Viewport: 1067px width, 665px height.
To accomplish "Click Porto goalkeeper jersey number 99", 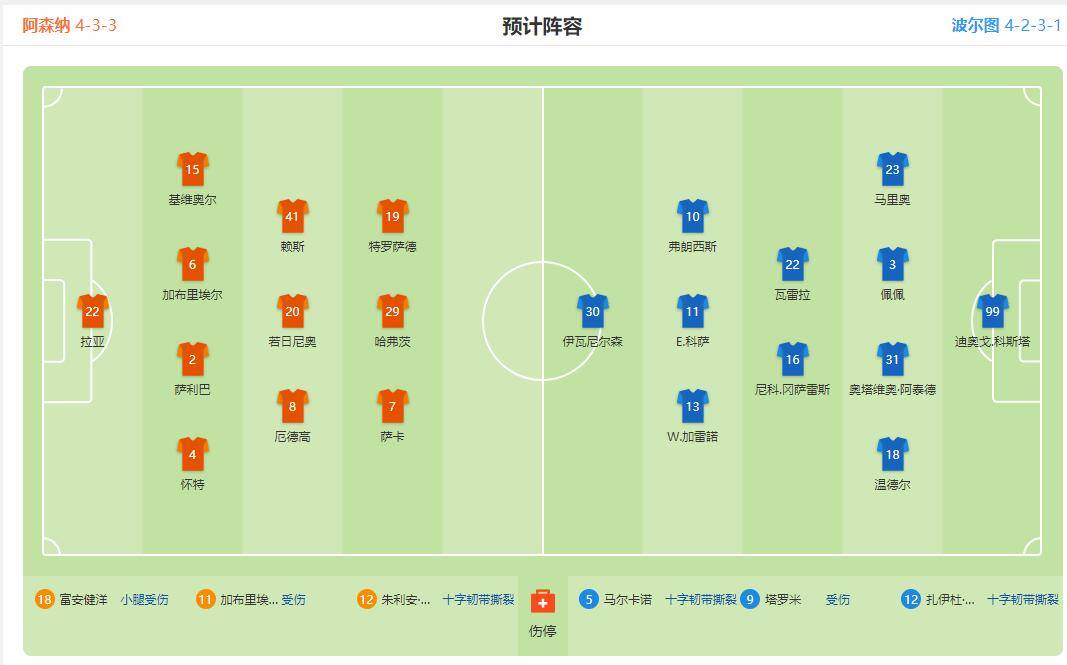I will point(992,311).
